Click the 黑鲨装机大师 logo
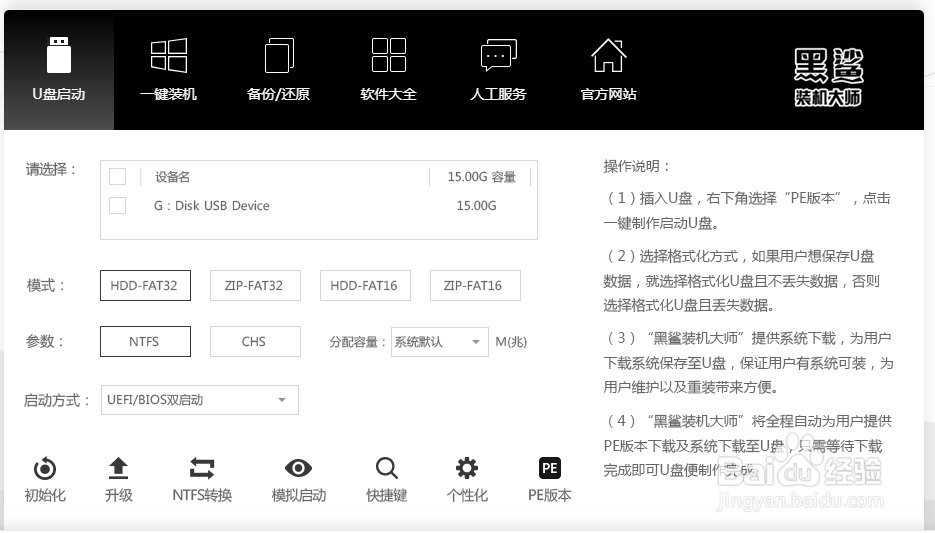This screenshot has height=533, width=935. pyautogui.click(x=828, y=78)
